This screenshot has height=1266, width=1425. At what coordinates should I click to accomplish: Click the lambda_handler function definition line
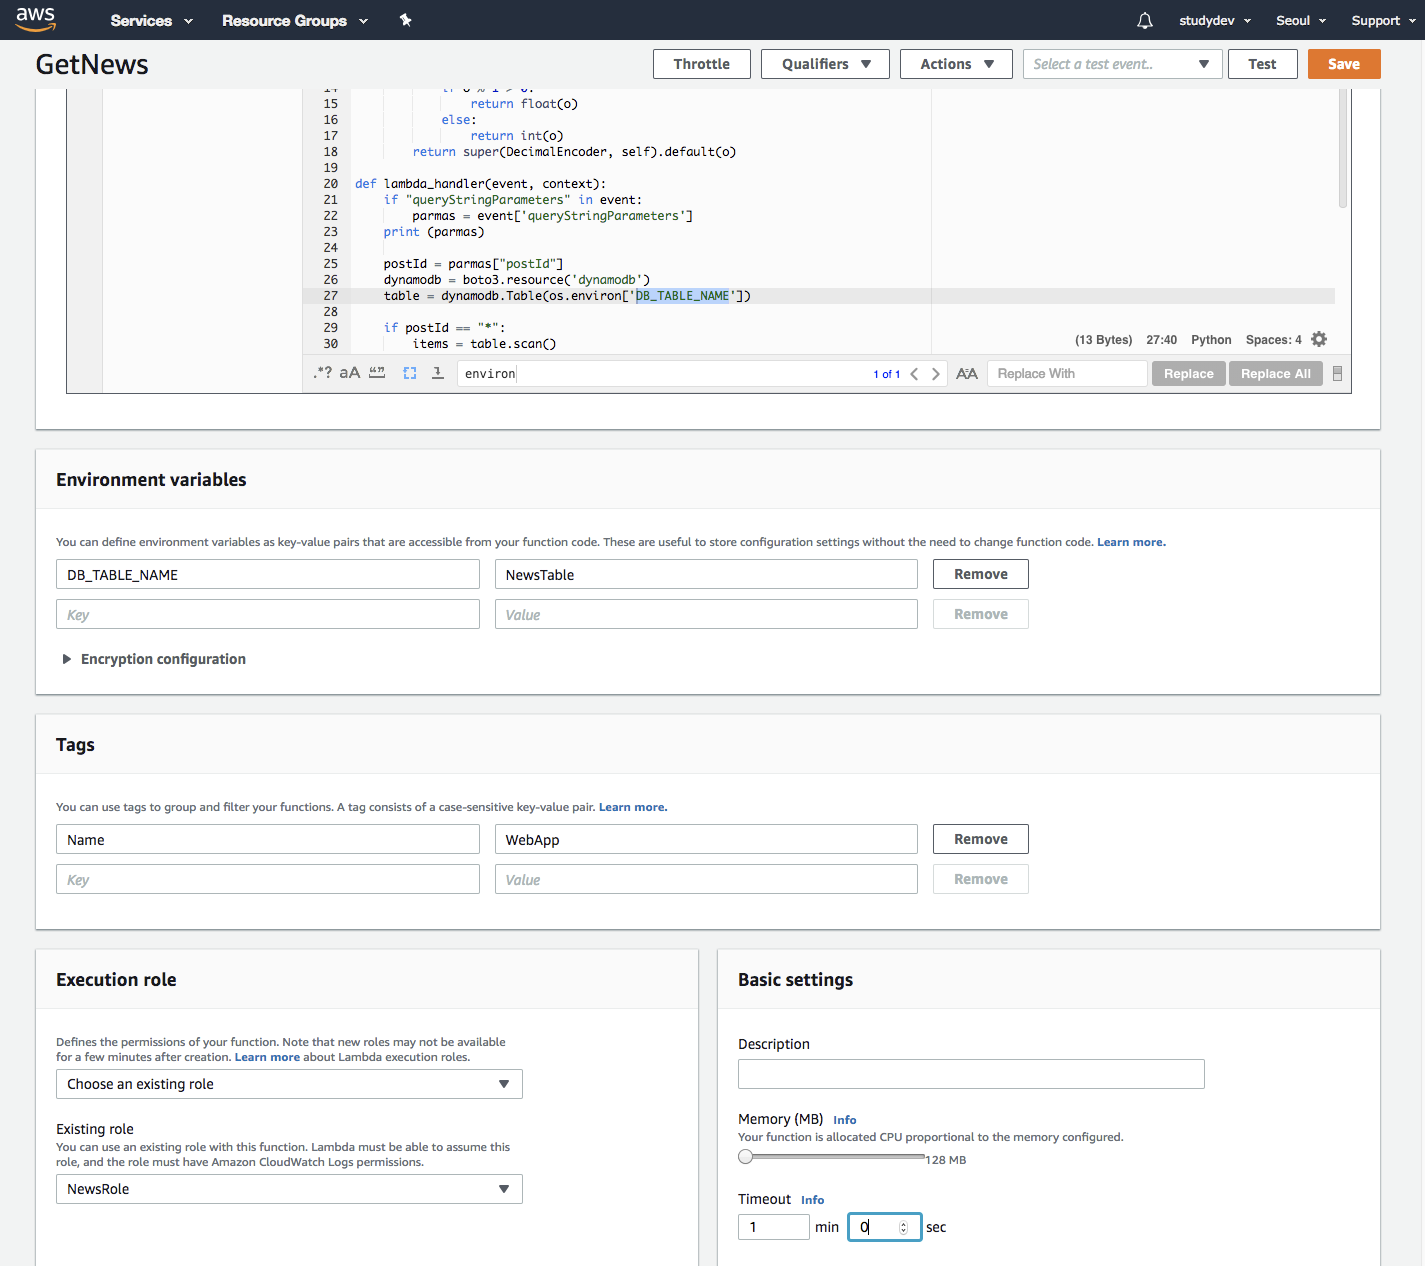480,184
